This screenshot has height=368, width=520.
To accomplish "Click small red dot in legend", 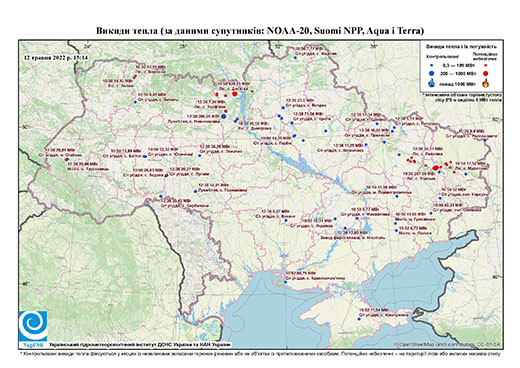I will click(486, 66).
